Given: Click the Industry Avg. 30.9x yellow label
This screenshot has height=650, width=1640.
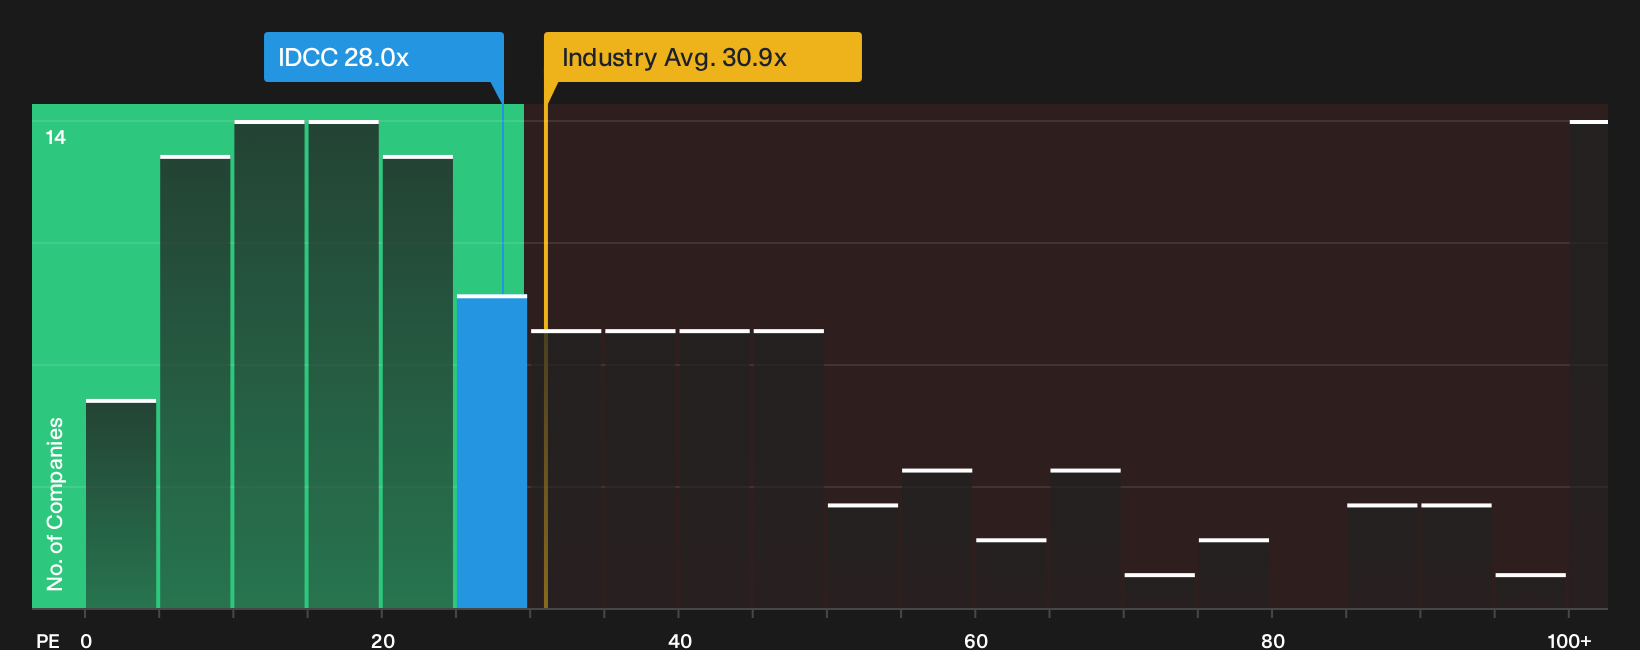Looking at the screenshot, I should (x=702, y=57).
